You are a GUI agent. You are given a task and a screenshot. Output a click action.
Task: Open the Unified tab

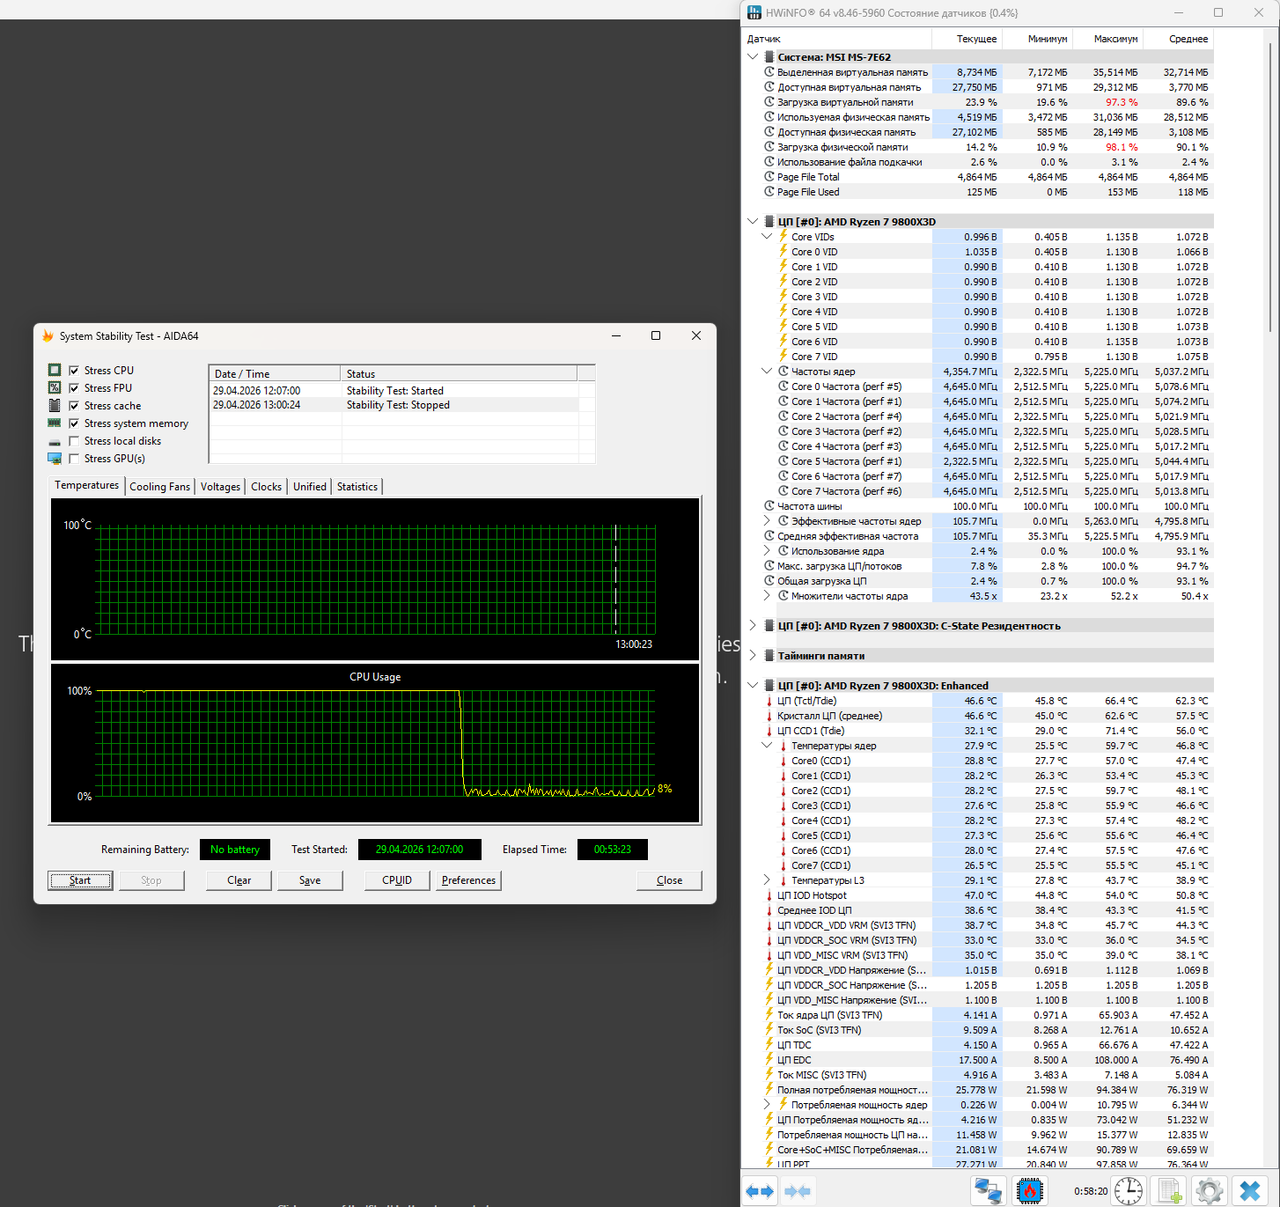310,487
